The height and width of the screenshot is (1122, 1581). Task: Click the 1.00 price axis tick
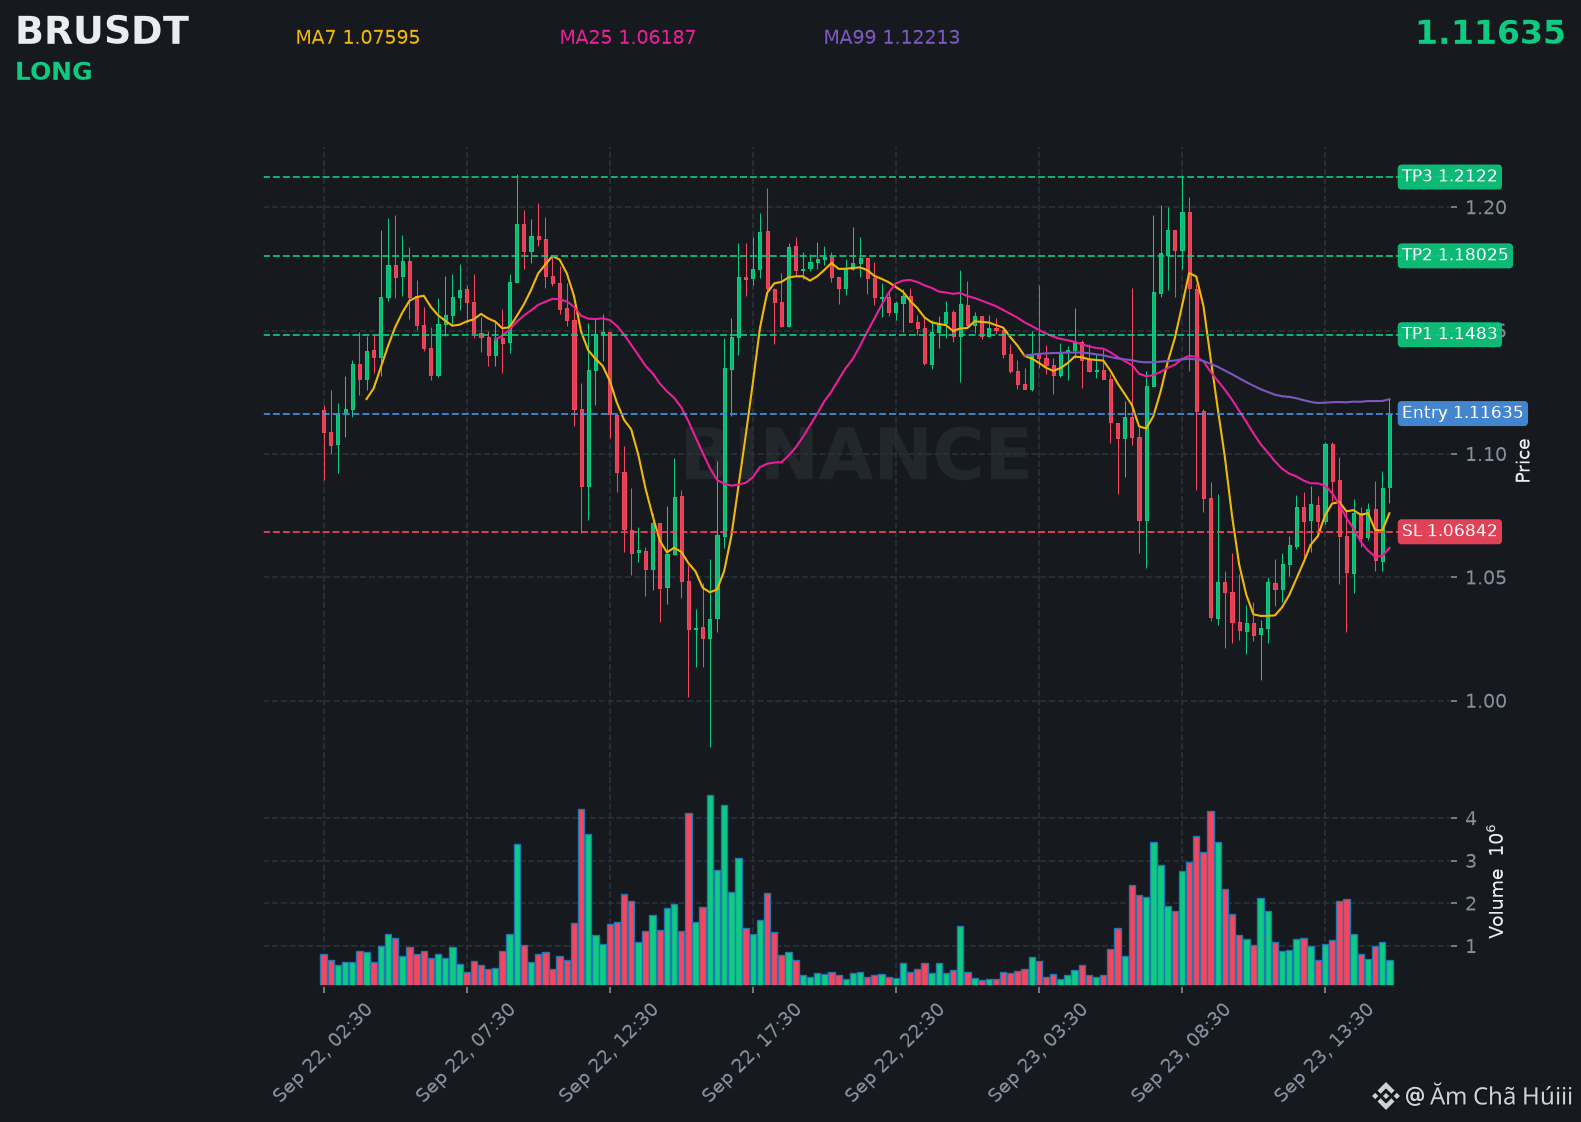pos(1485,701)
